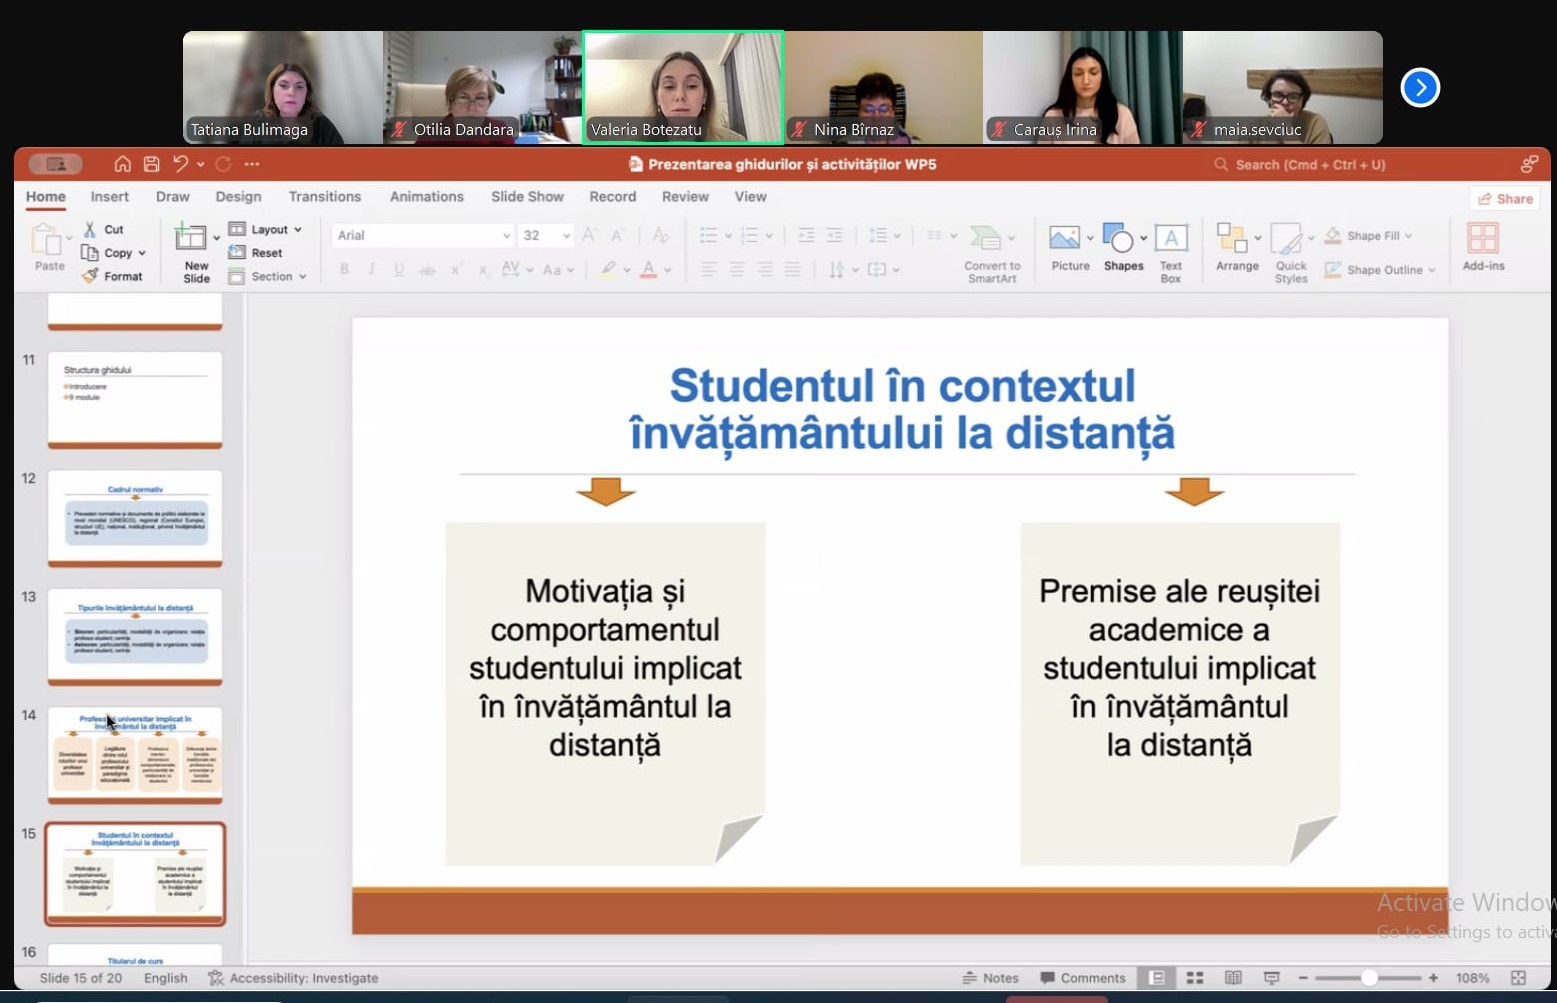
Task: Click the Save icon in title bar
Action: click(x=151, y=164)
